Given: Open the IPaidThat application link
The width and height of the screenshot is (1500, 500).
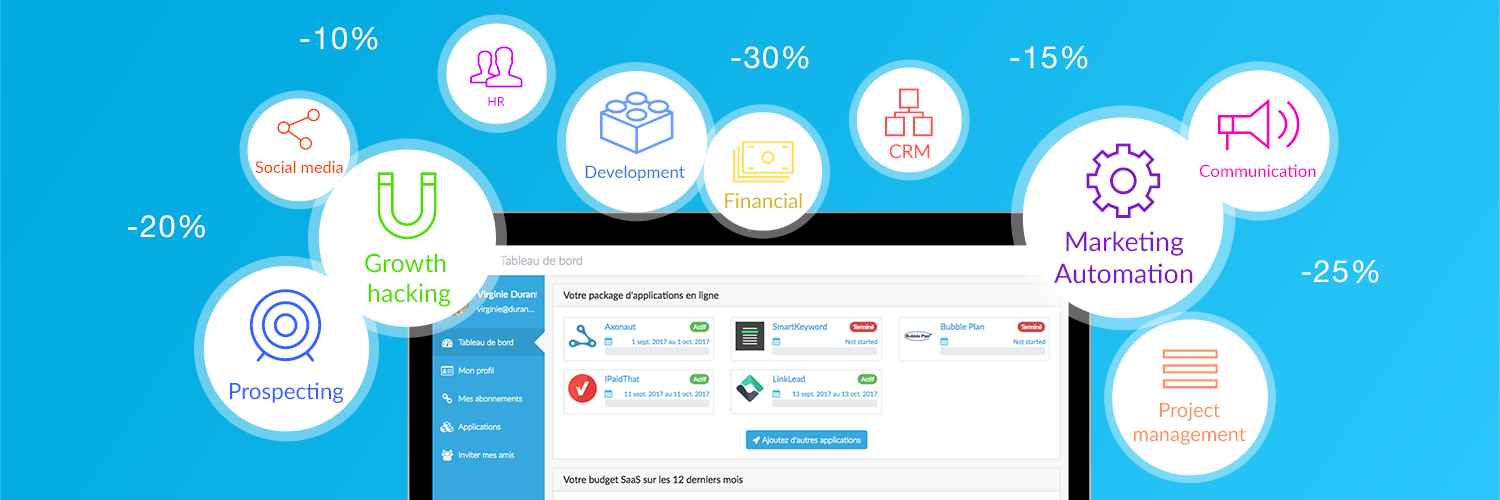Looking at the screenshot, I should [624, 379].
